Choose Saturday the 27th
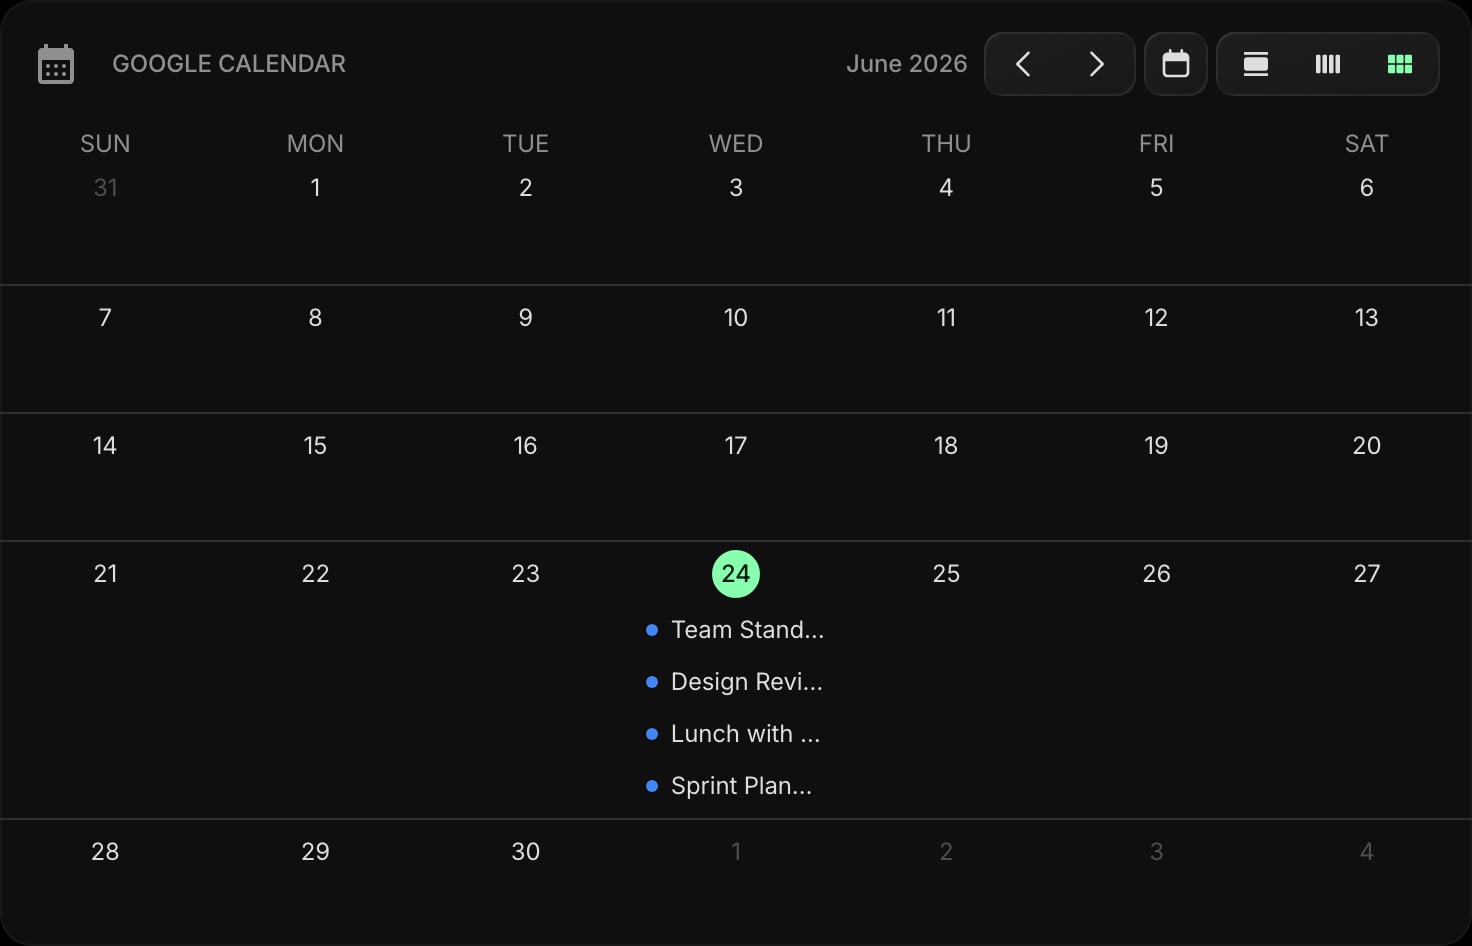Viewport: 1472px width, 946px height. tap(1367, 574)
